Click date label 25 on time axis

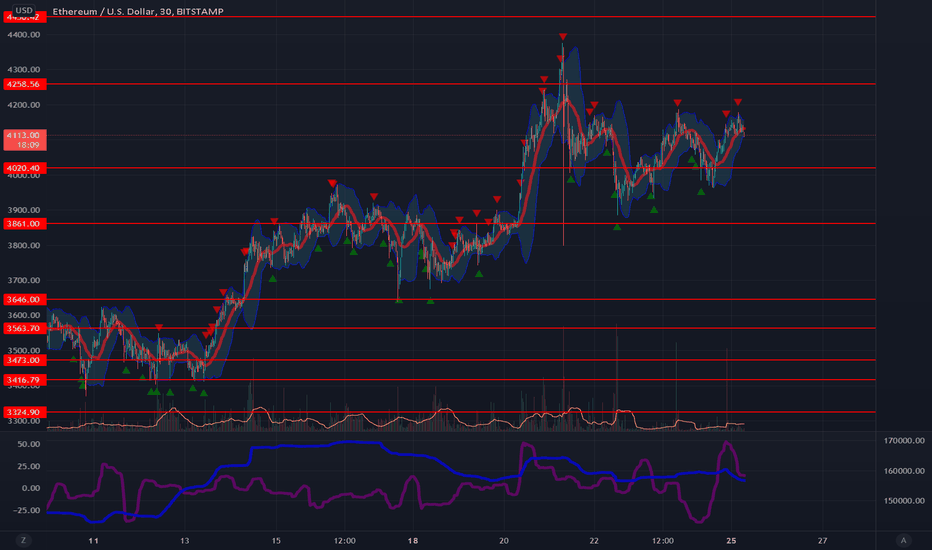(x=731, y=540)
